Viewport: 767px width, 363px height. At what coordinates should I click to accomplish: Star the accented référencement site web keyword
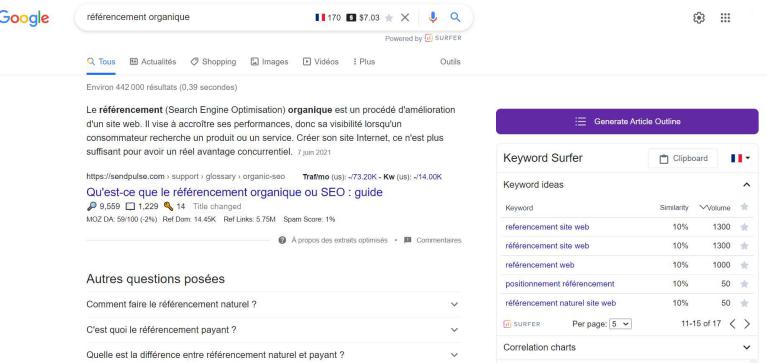(744, 246)
